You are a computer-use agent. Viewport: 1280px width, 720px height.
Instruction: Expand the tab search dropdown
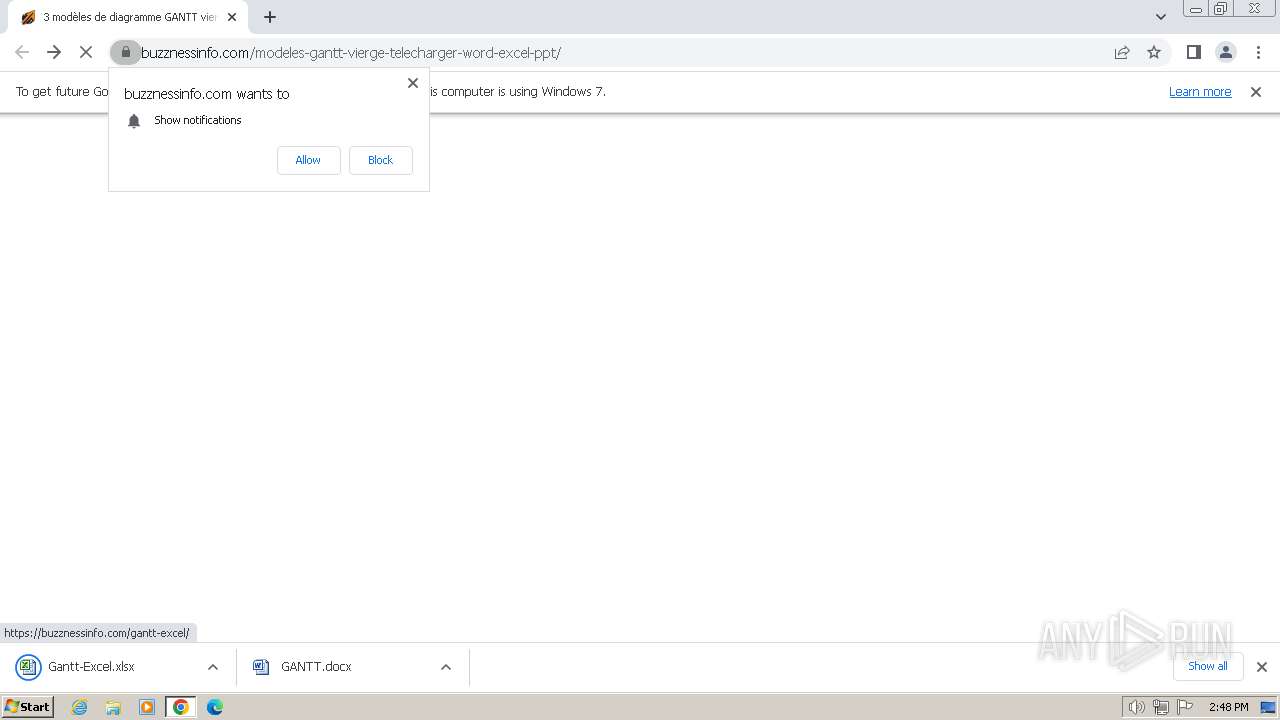point(1161,17)
